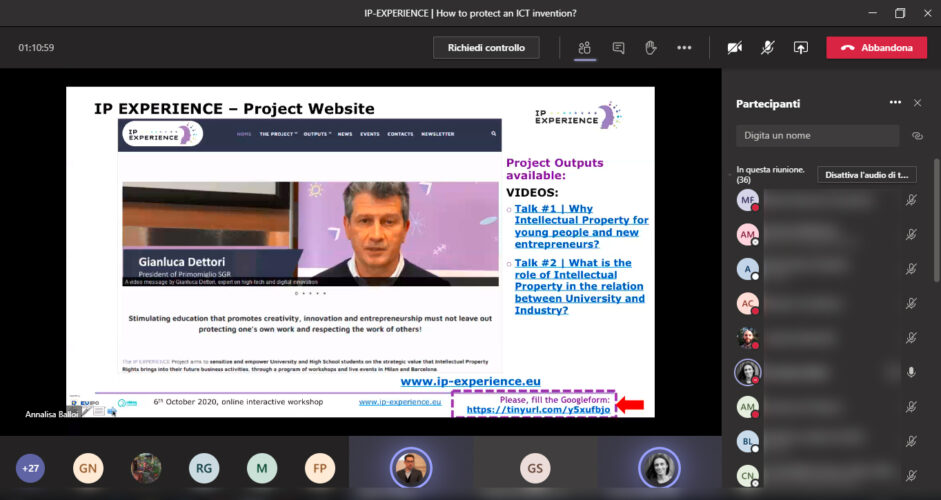
Task: Click Disattiva l'audio di tutti button
Action: tap(867, 175)
